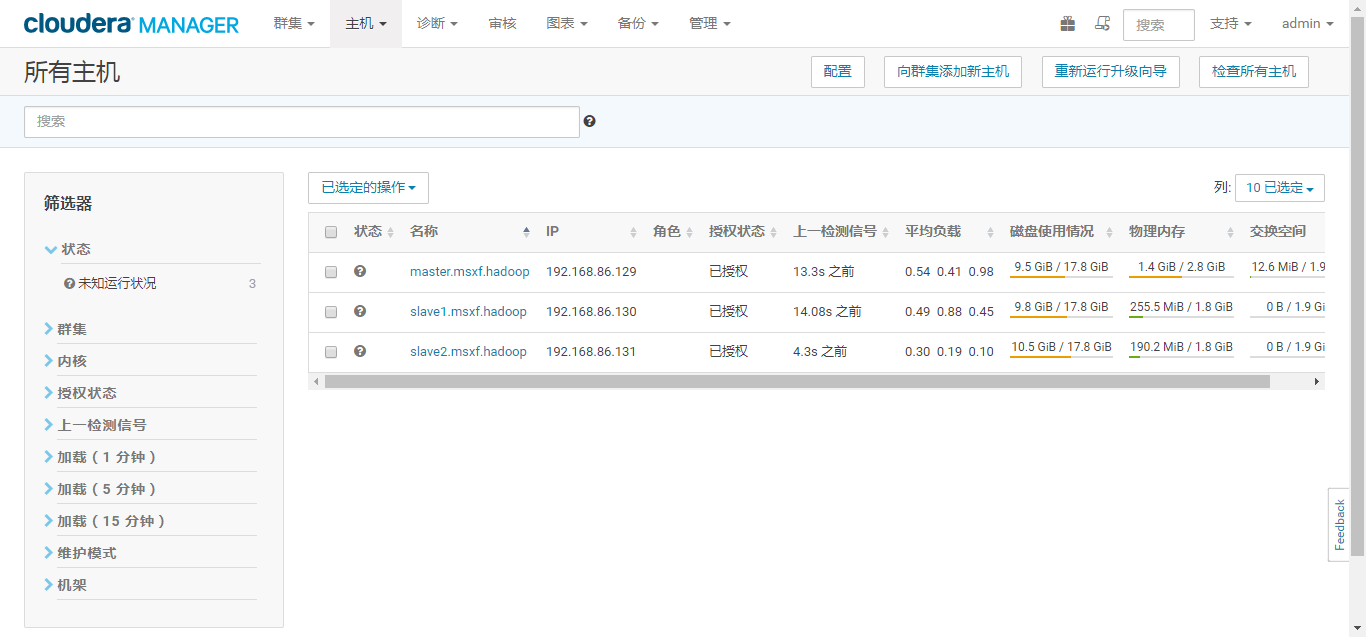This screenshot has width=1366, height=637.
Task: Open the 主机 menu
Action: point(364,23)
